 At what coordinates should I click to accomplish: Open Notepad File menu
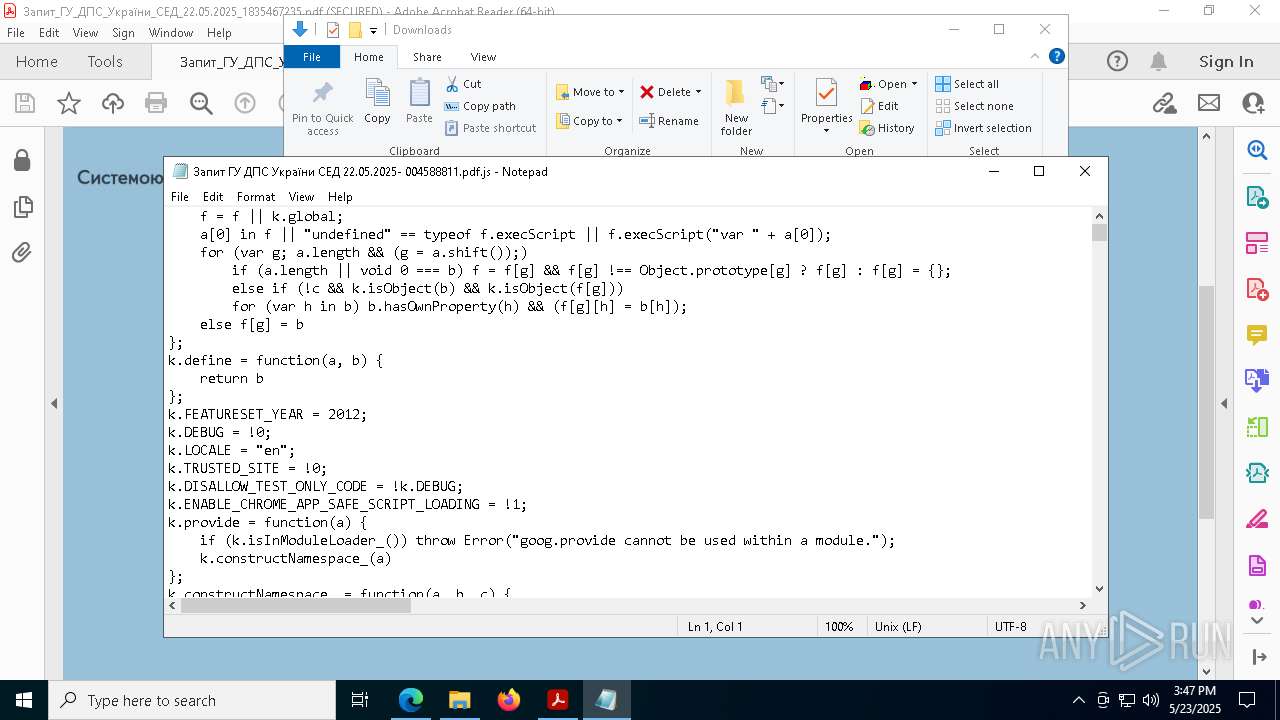tap(180, 197)
